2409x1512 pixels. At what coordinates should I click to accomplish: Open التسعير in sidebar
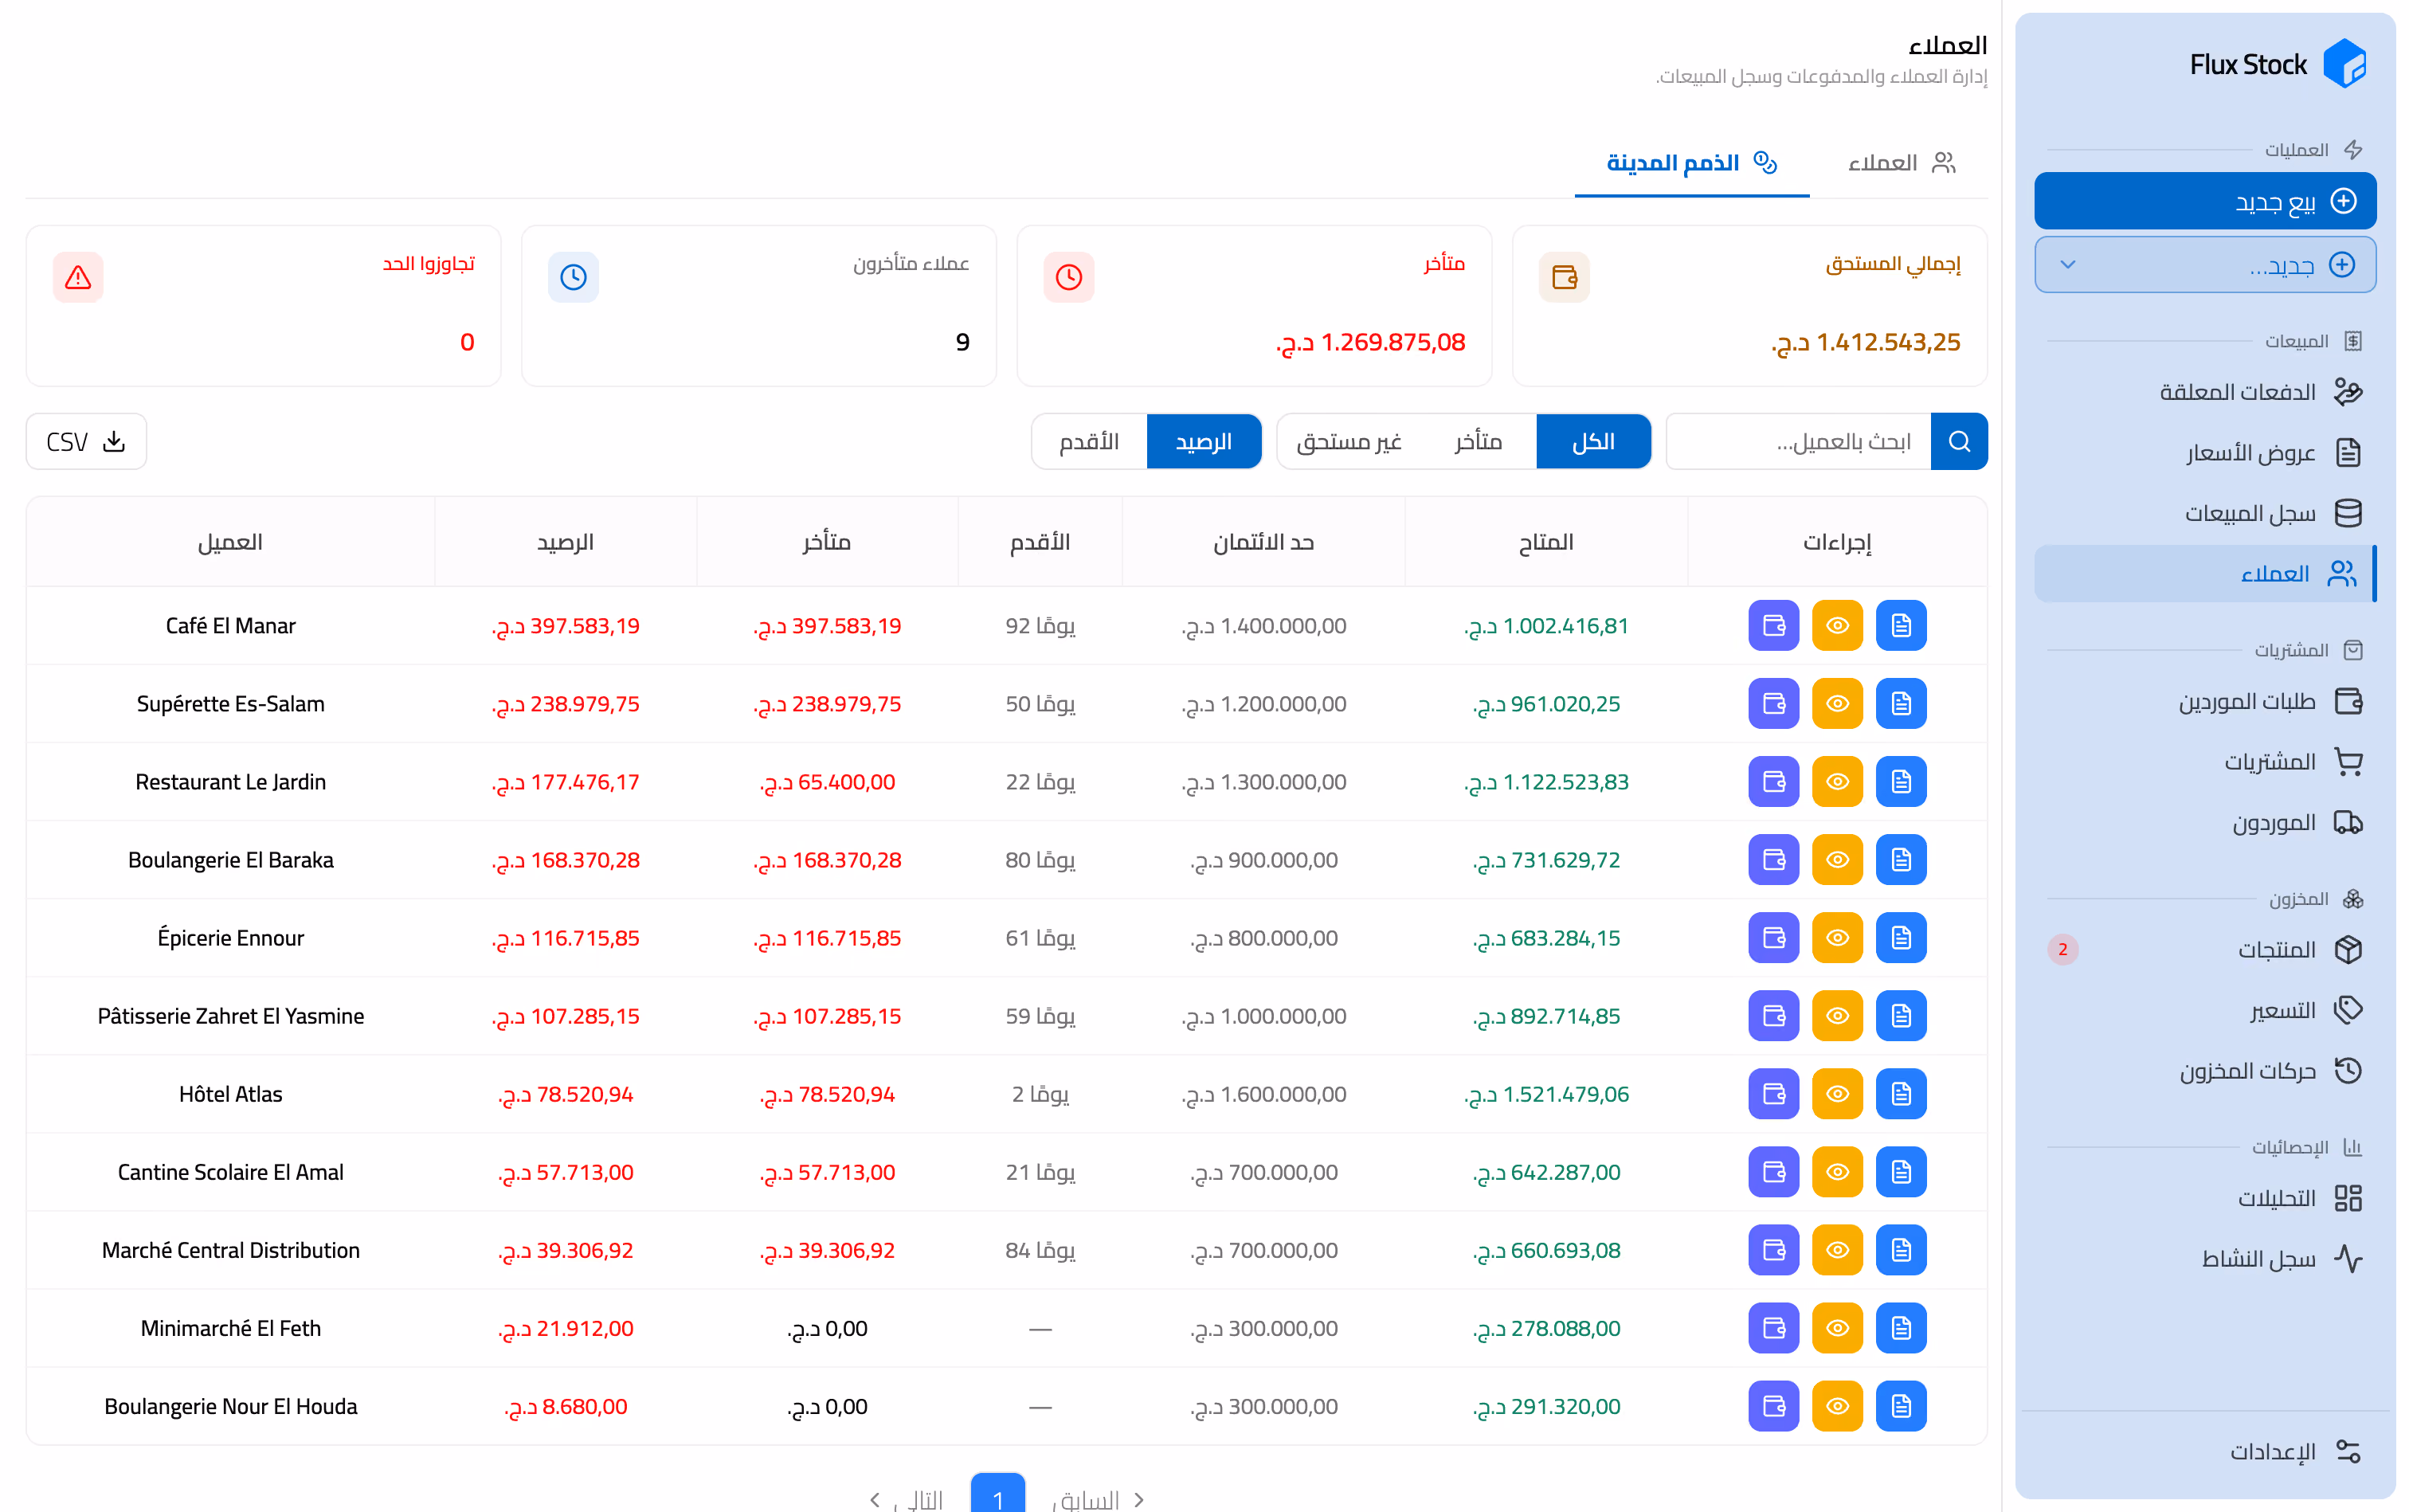[2204, 1010]
